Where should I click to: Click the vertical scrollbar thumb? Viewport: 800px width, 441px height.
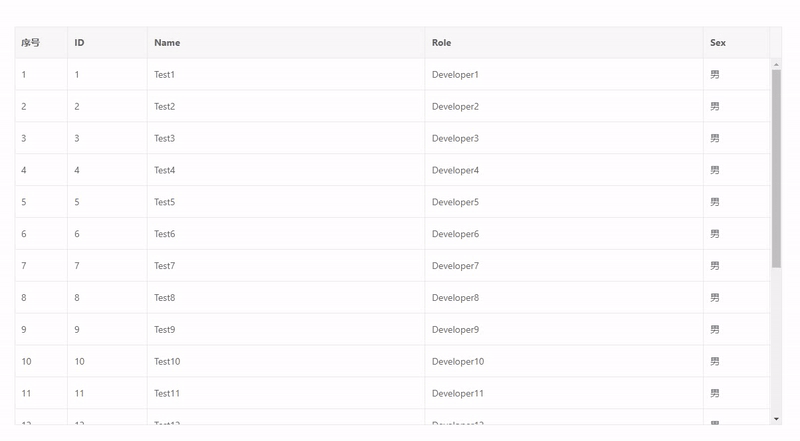point(776,168)
